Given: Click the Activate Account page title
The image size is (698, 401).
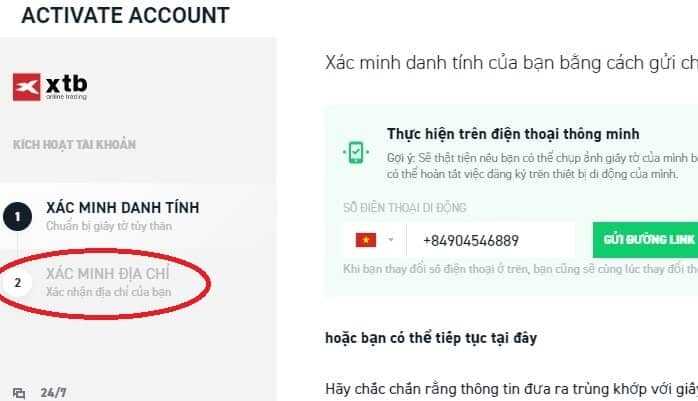Looking at the screenshot, I should (125, 15).
